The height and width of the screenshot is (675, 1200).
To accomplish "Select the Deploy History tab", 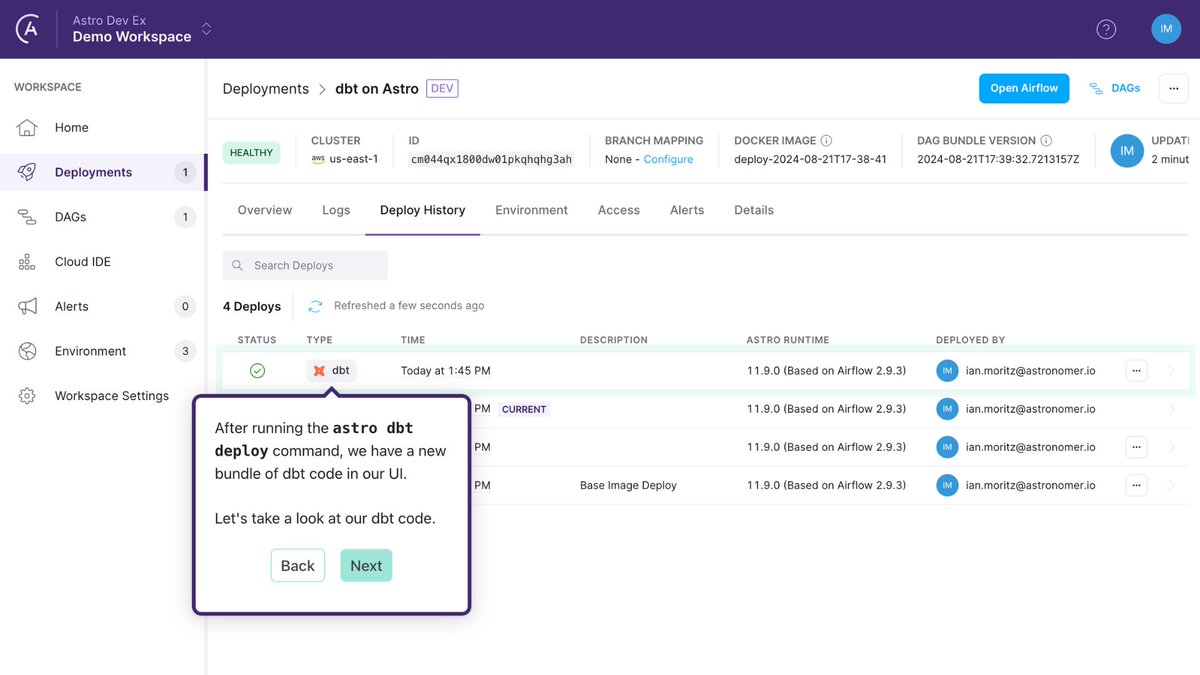I will point(423,210).
